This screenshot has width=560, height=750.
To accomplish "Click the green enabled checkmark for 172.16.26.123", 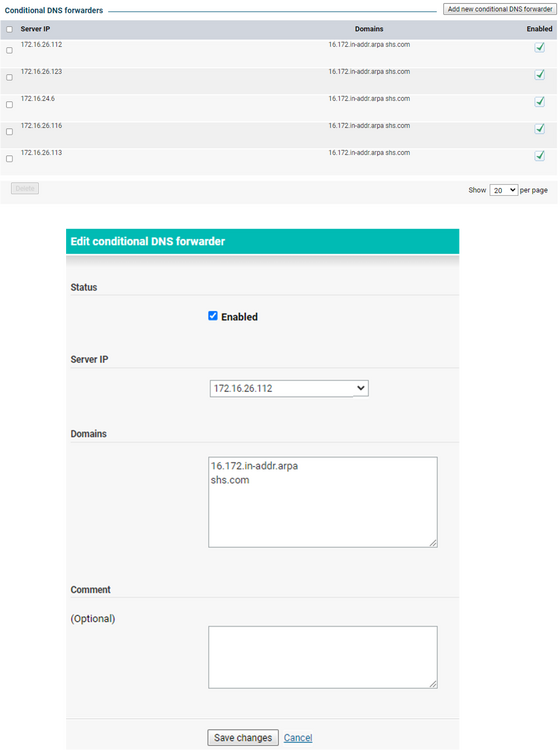I will click(539, 74).
